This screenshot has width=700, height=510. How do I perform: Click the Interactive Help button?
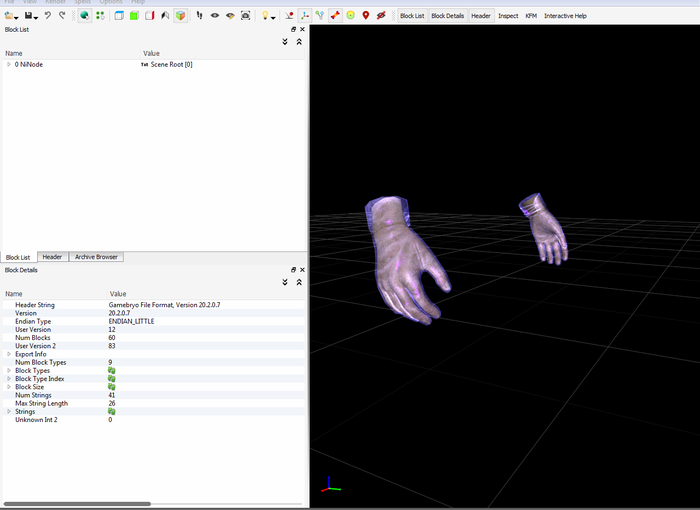(x=565, y=16)
